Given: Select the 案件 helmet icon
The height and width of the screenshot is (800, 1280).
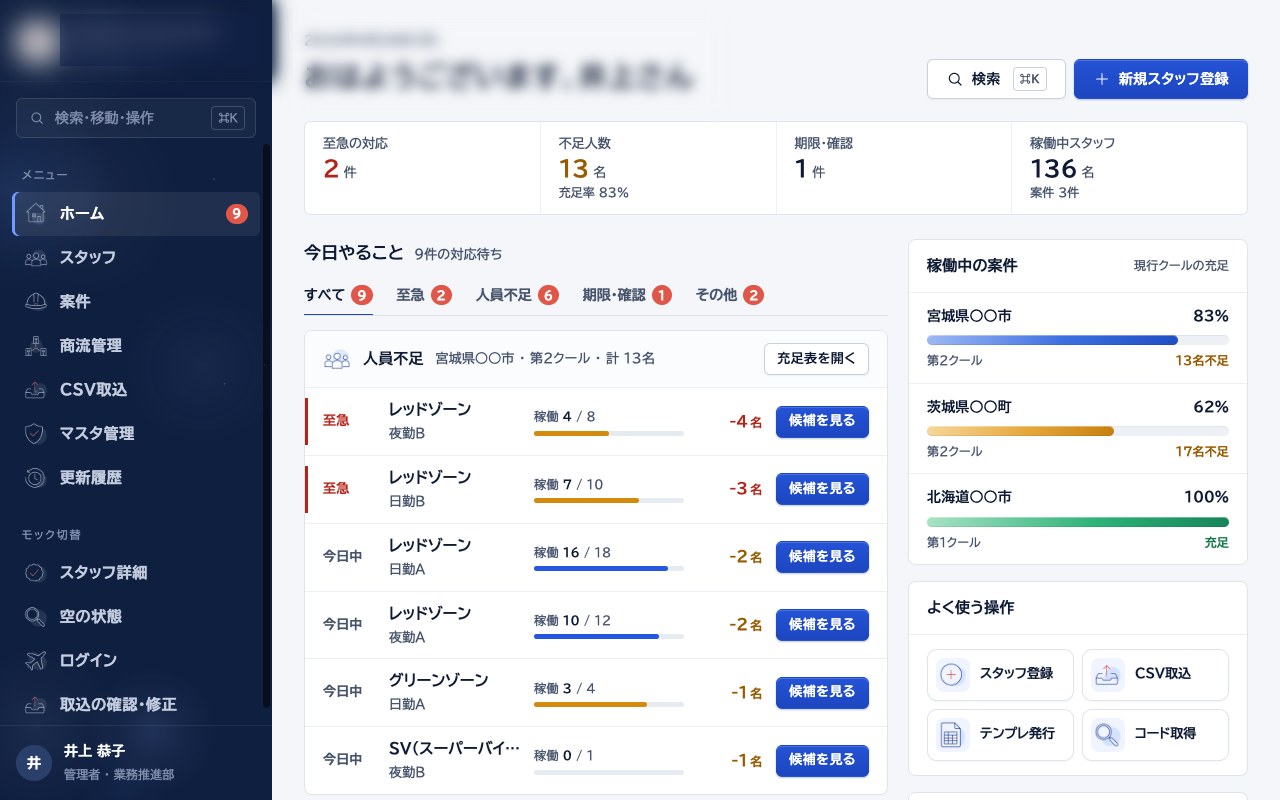Looking at the screenshot, I should tap(36, 301).
